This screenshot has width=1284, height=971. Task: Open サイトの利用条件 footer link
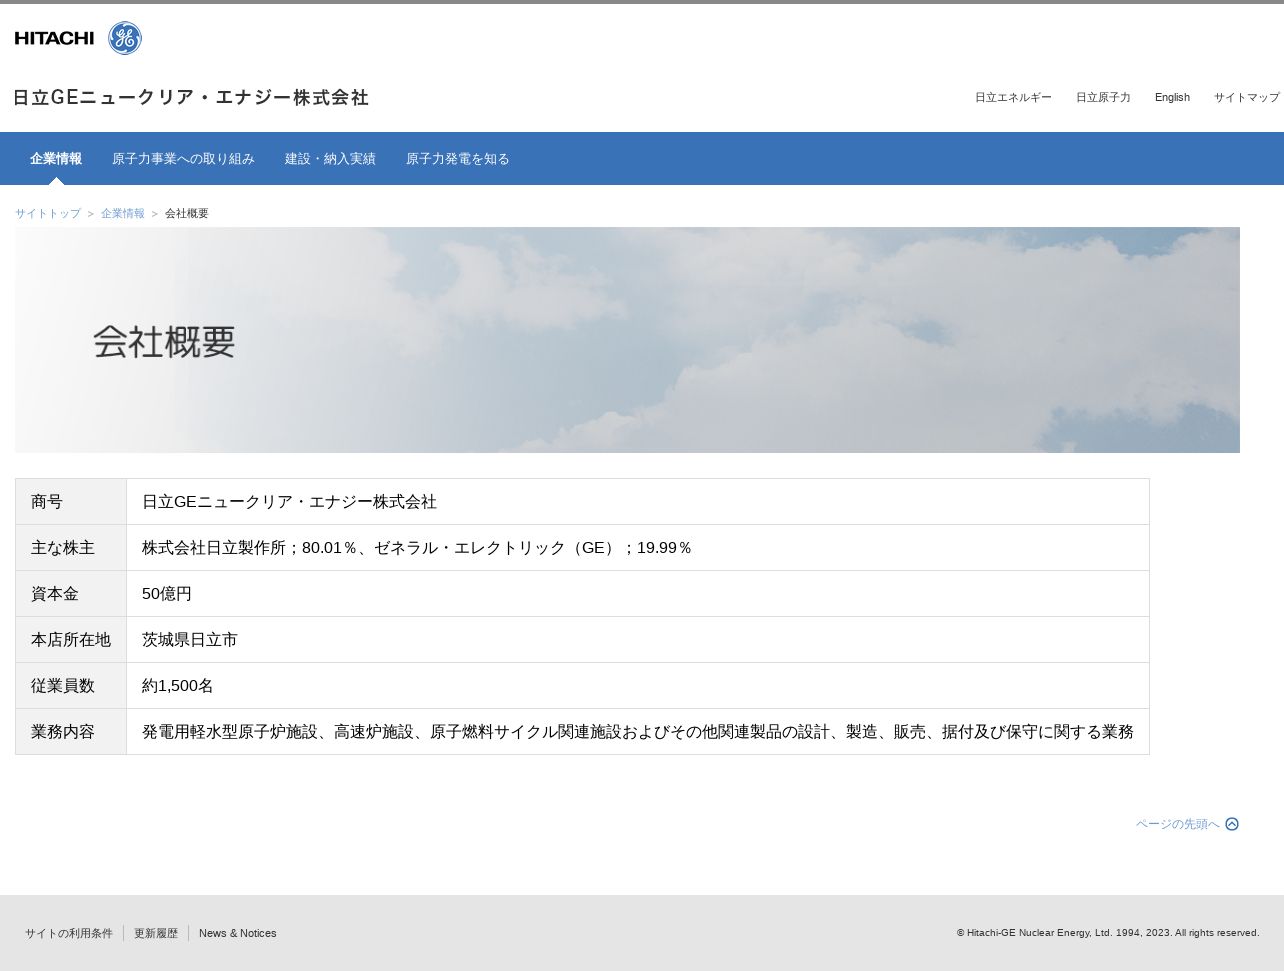click(69, 933)
